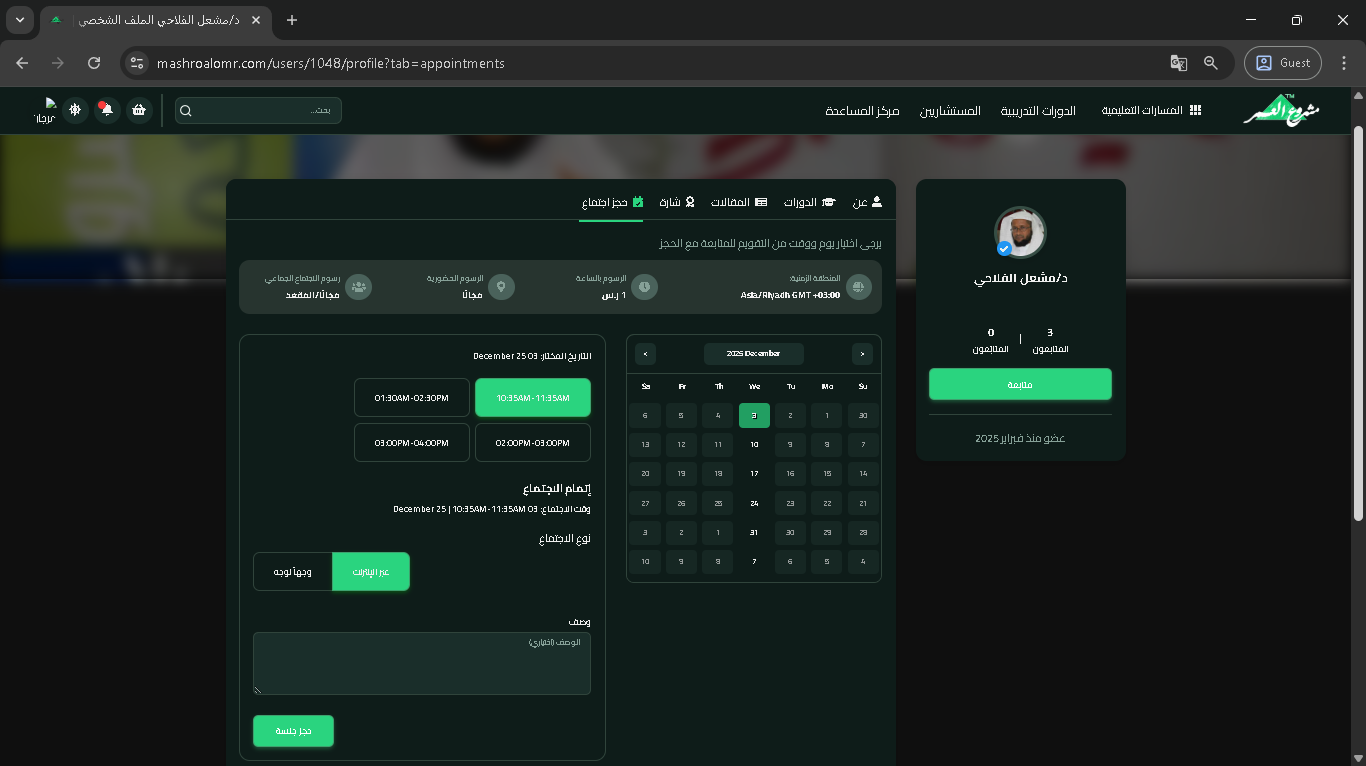Click the zoom magnifier icon in the address bar
The image size is (1366, 766).
[x=1211, y=63]
